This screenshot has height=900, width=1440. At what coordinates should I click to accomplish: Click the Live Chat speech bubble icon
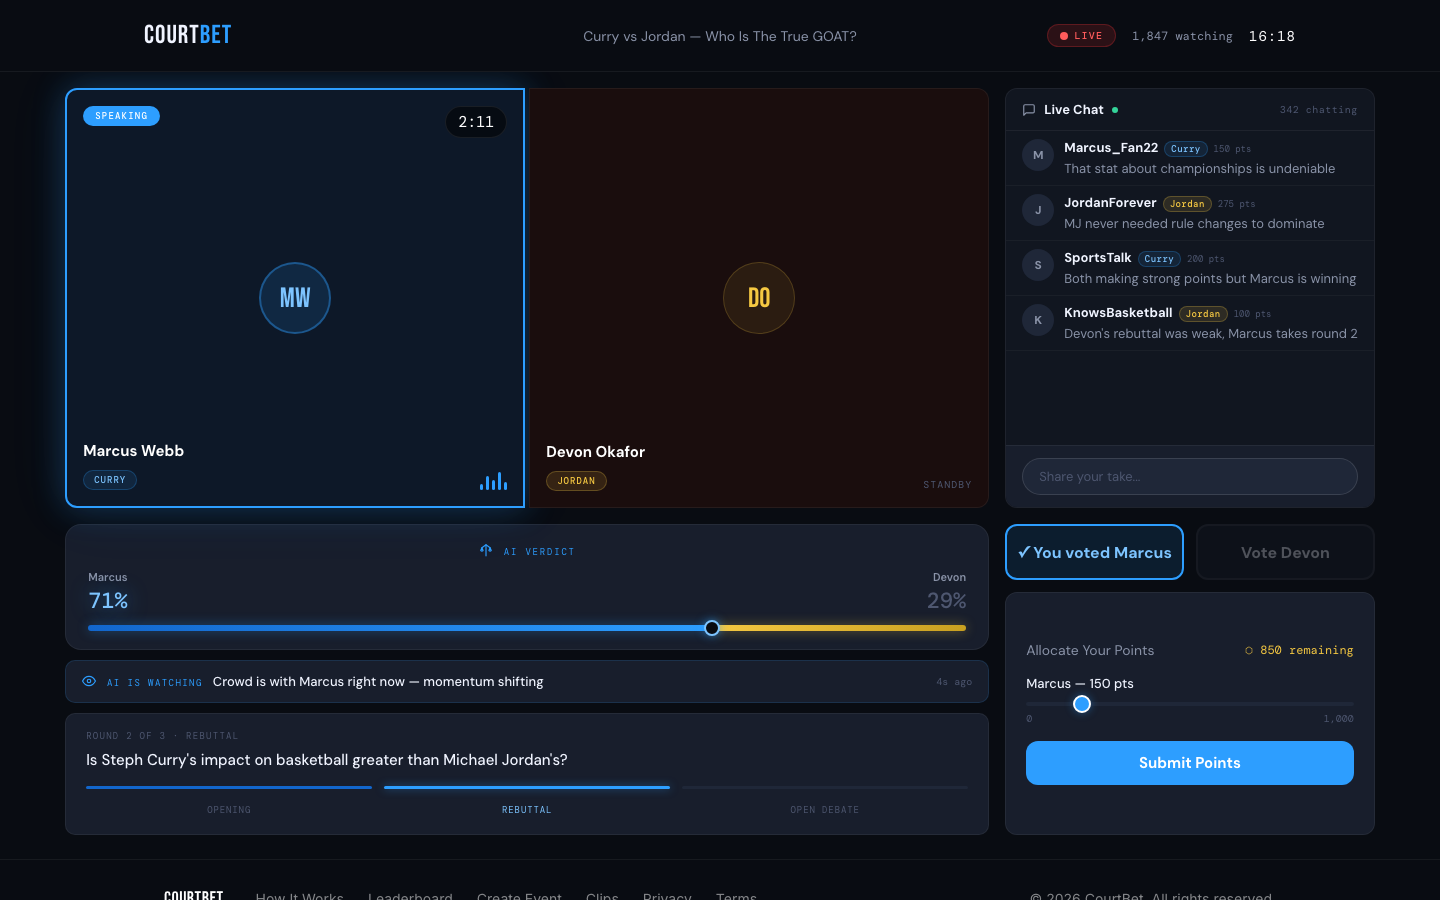(1029, 110)
